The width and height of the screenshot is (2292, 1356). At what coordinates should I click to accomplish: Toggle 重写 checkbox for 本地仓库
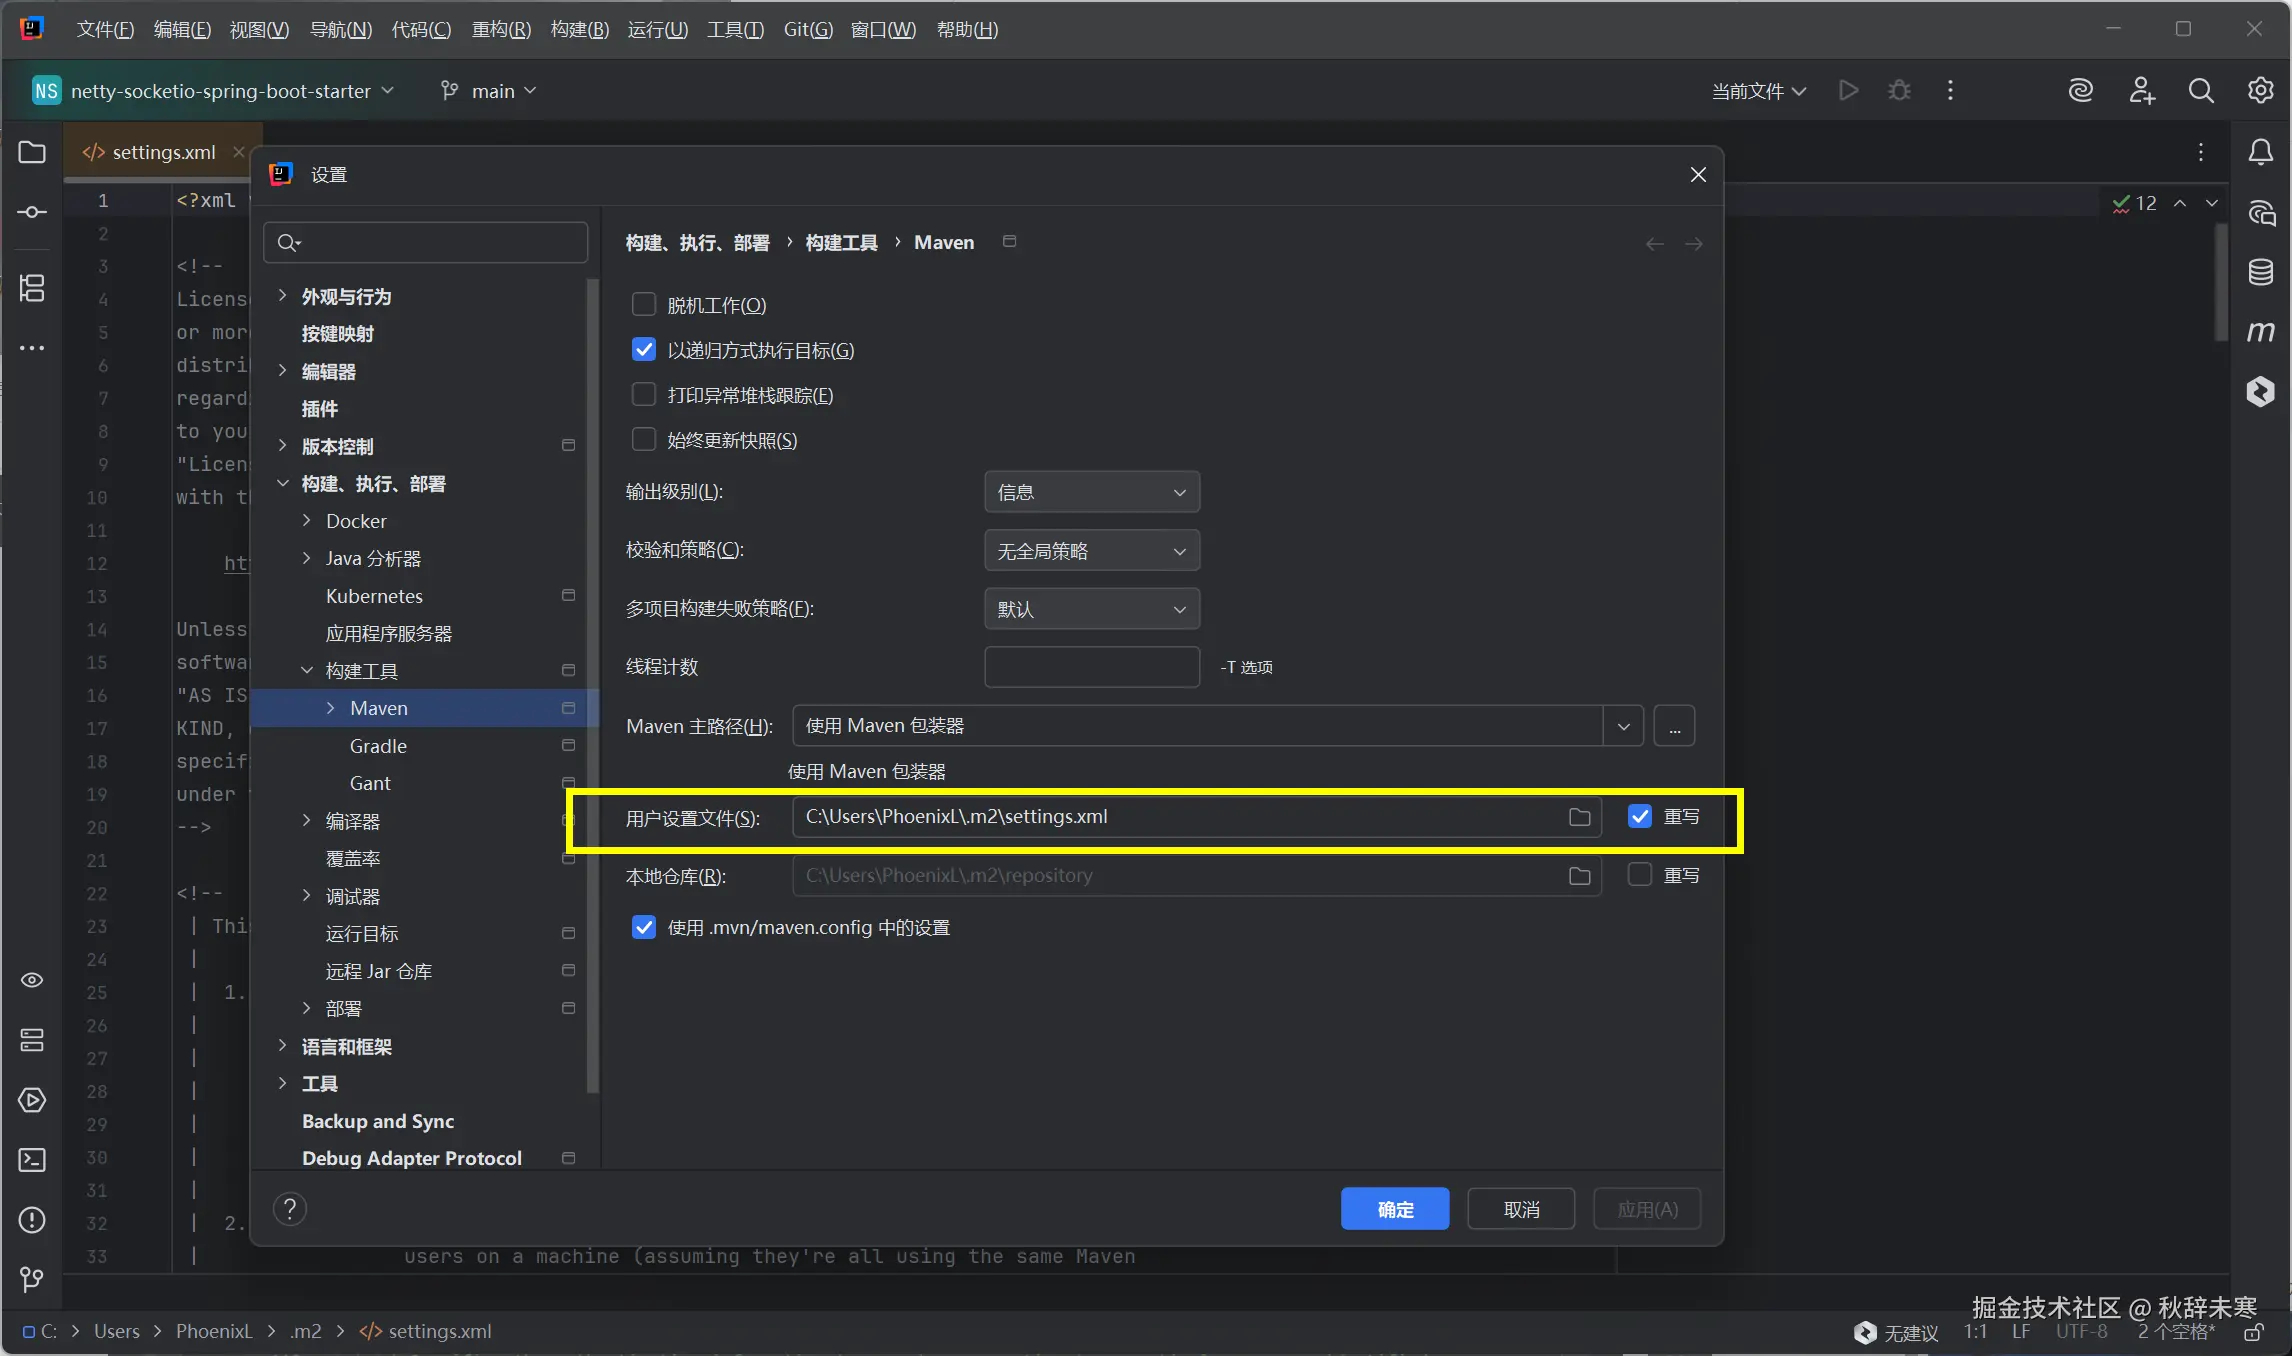[1639, 875]
